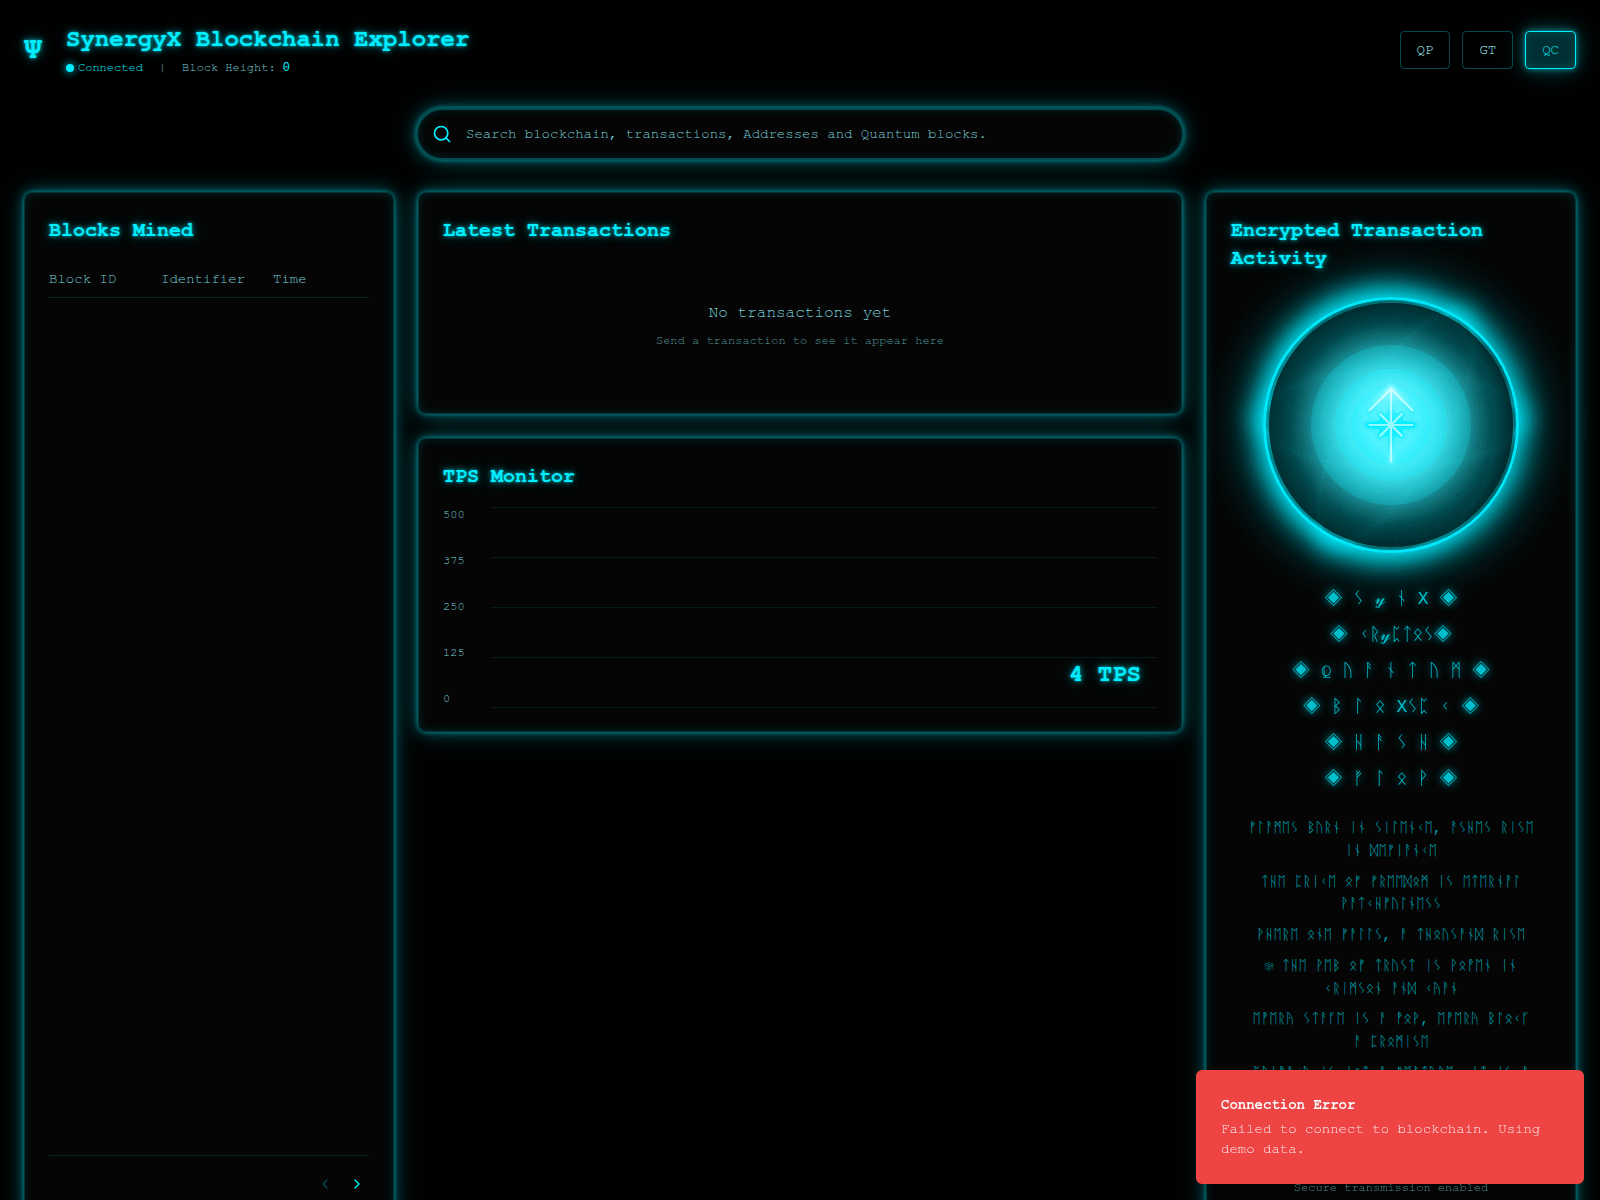Screen dimensions: 1600x1200
Task: Click the bottom-right diamond in the rune list
Action: pyautogui.click(x=1448, y=778)
